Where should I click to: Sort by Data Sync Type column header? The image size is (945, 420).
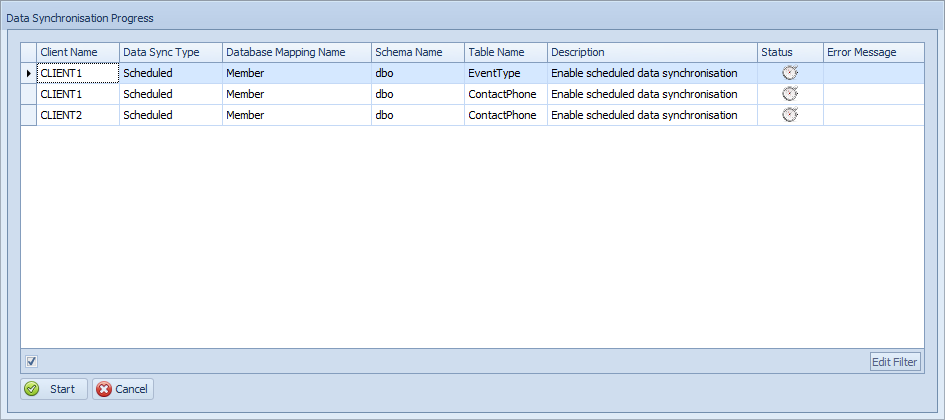click(171, 52)
